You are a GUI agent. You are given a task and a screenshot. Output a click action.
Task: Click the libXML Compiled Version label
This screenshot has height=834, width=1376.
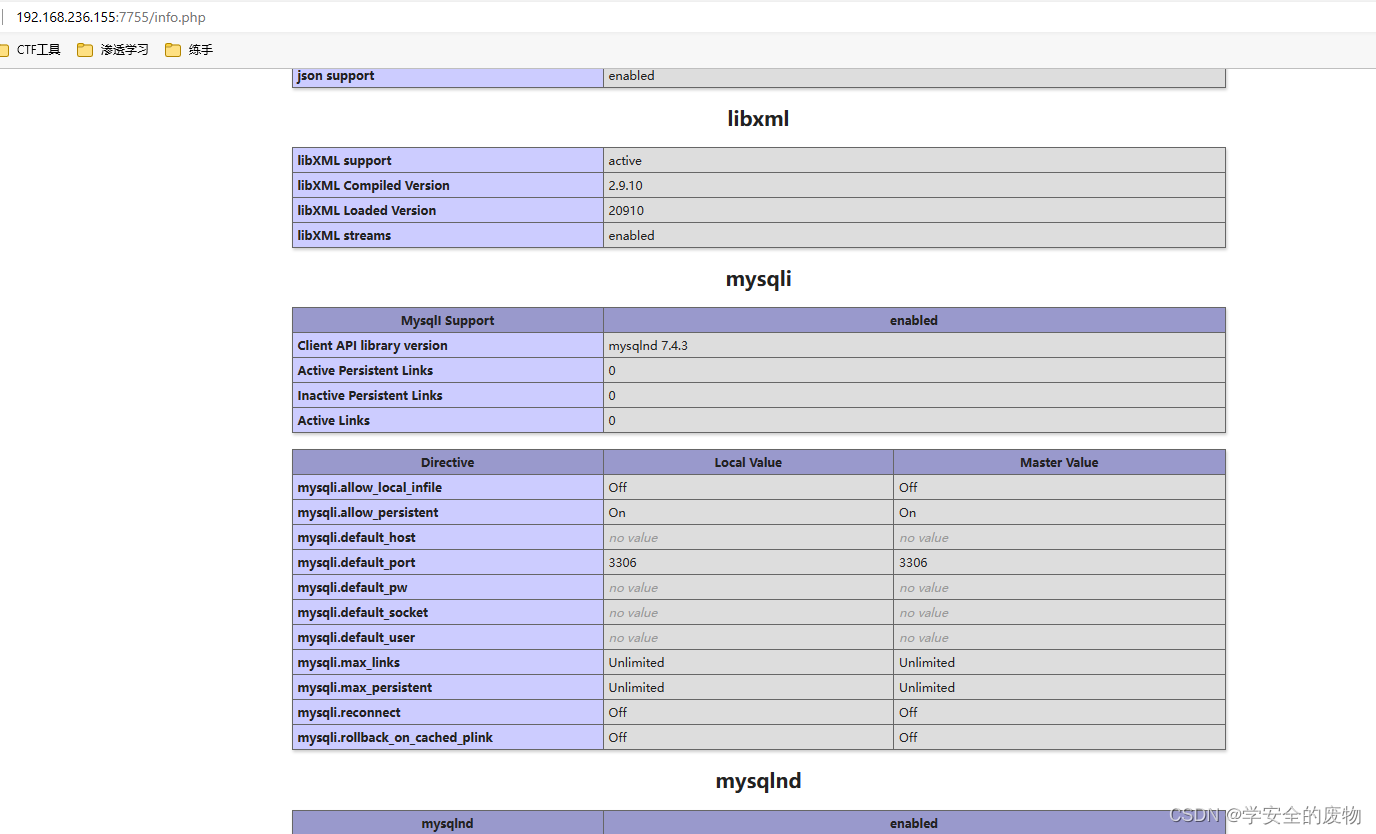(373, 185)
